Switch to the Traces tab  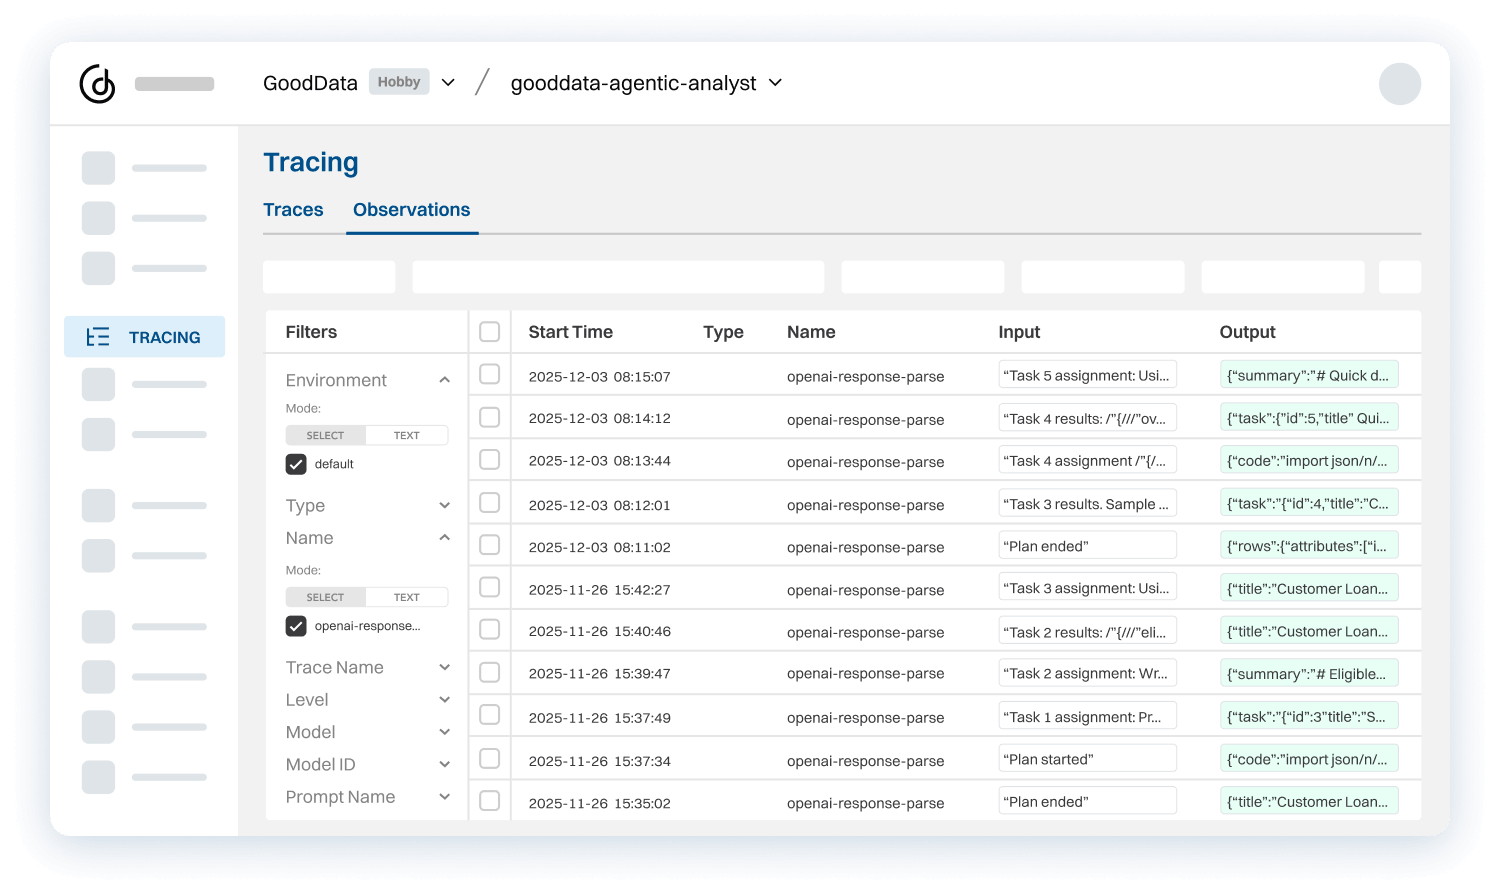(x=293, y=210)
